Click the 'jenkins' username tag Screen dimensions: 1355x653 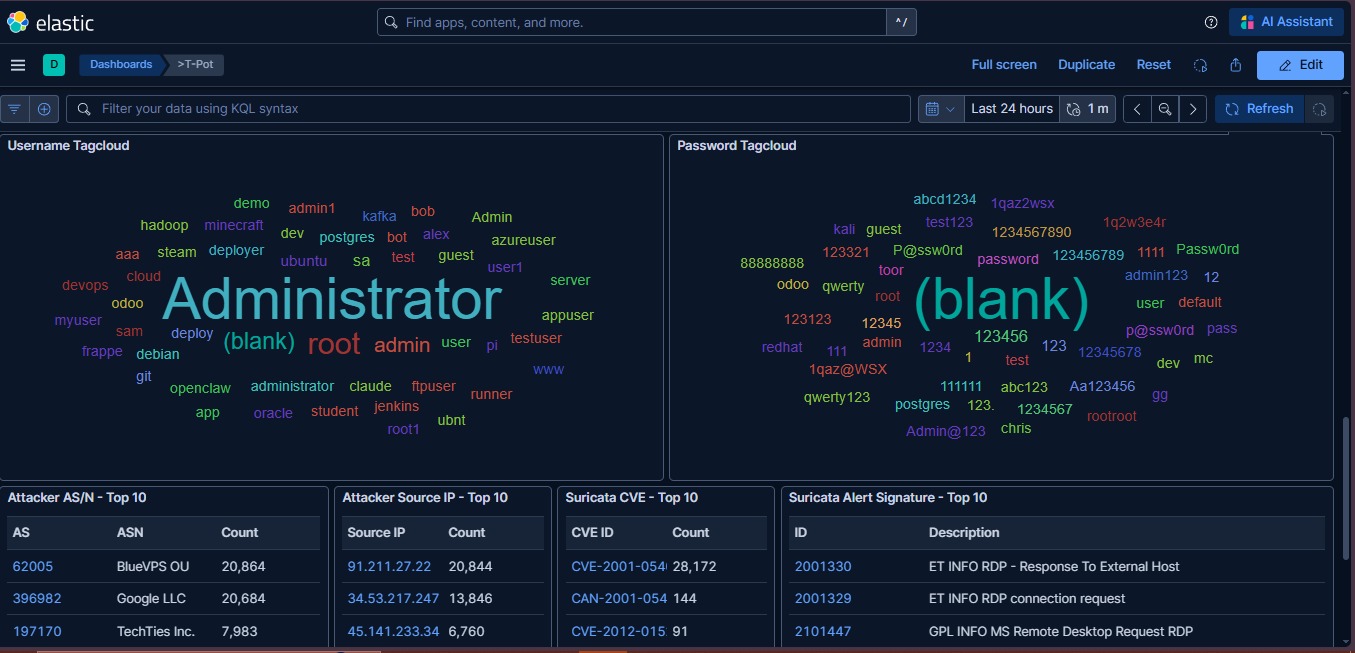[397, 406]
